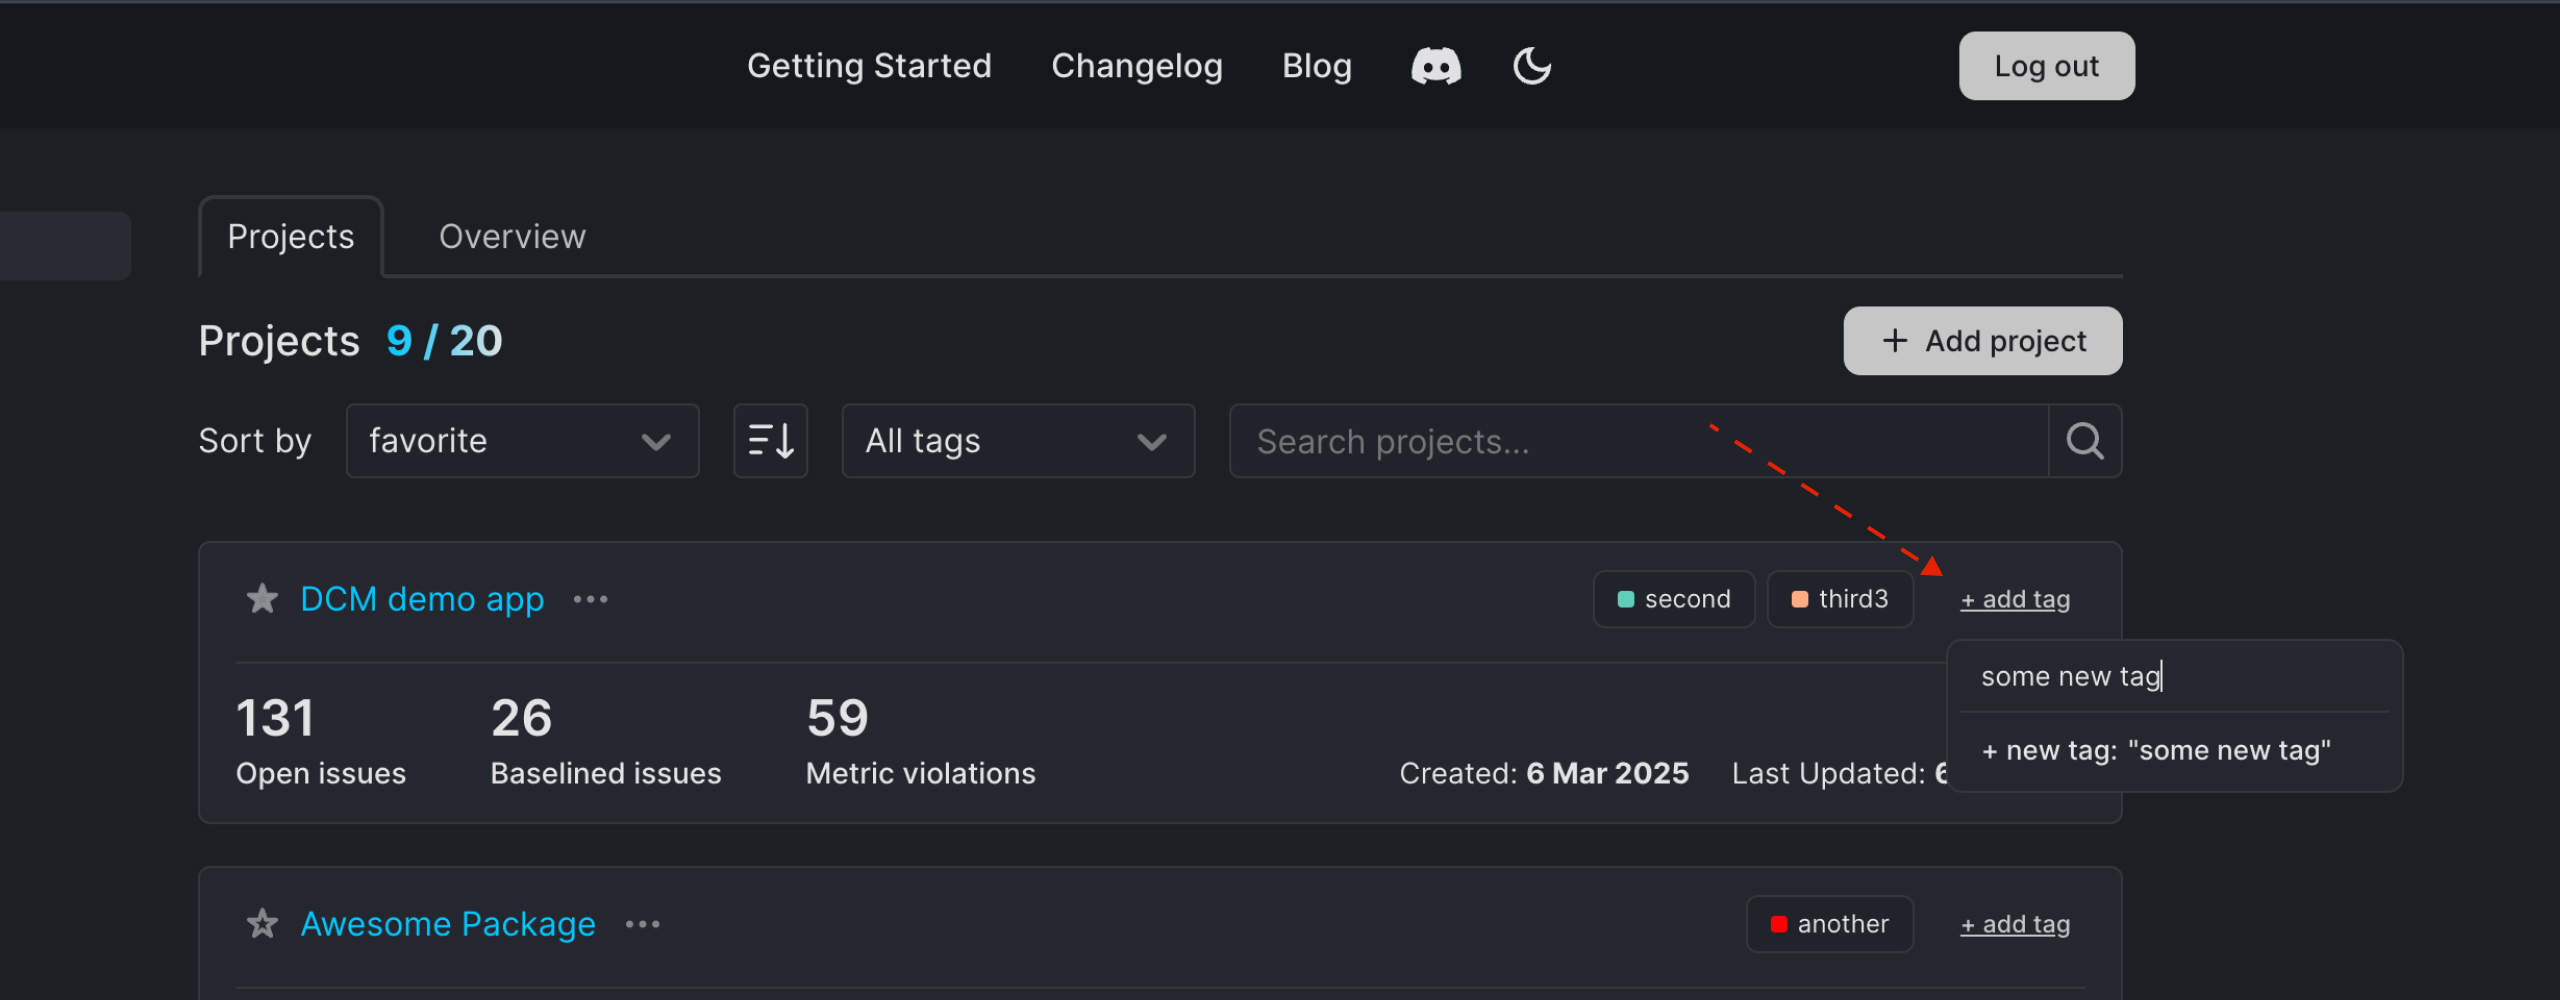The image size is (2560, 1000).
Task: Open the Discord community icon
Action: [1436, 67]
